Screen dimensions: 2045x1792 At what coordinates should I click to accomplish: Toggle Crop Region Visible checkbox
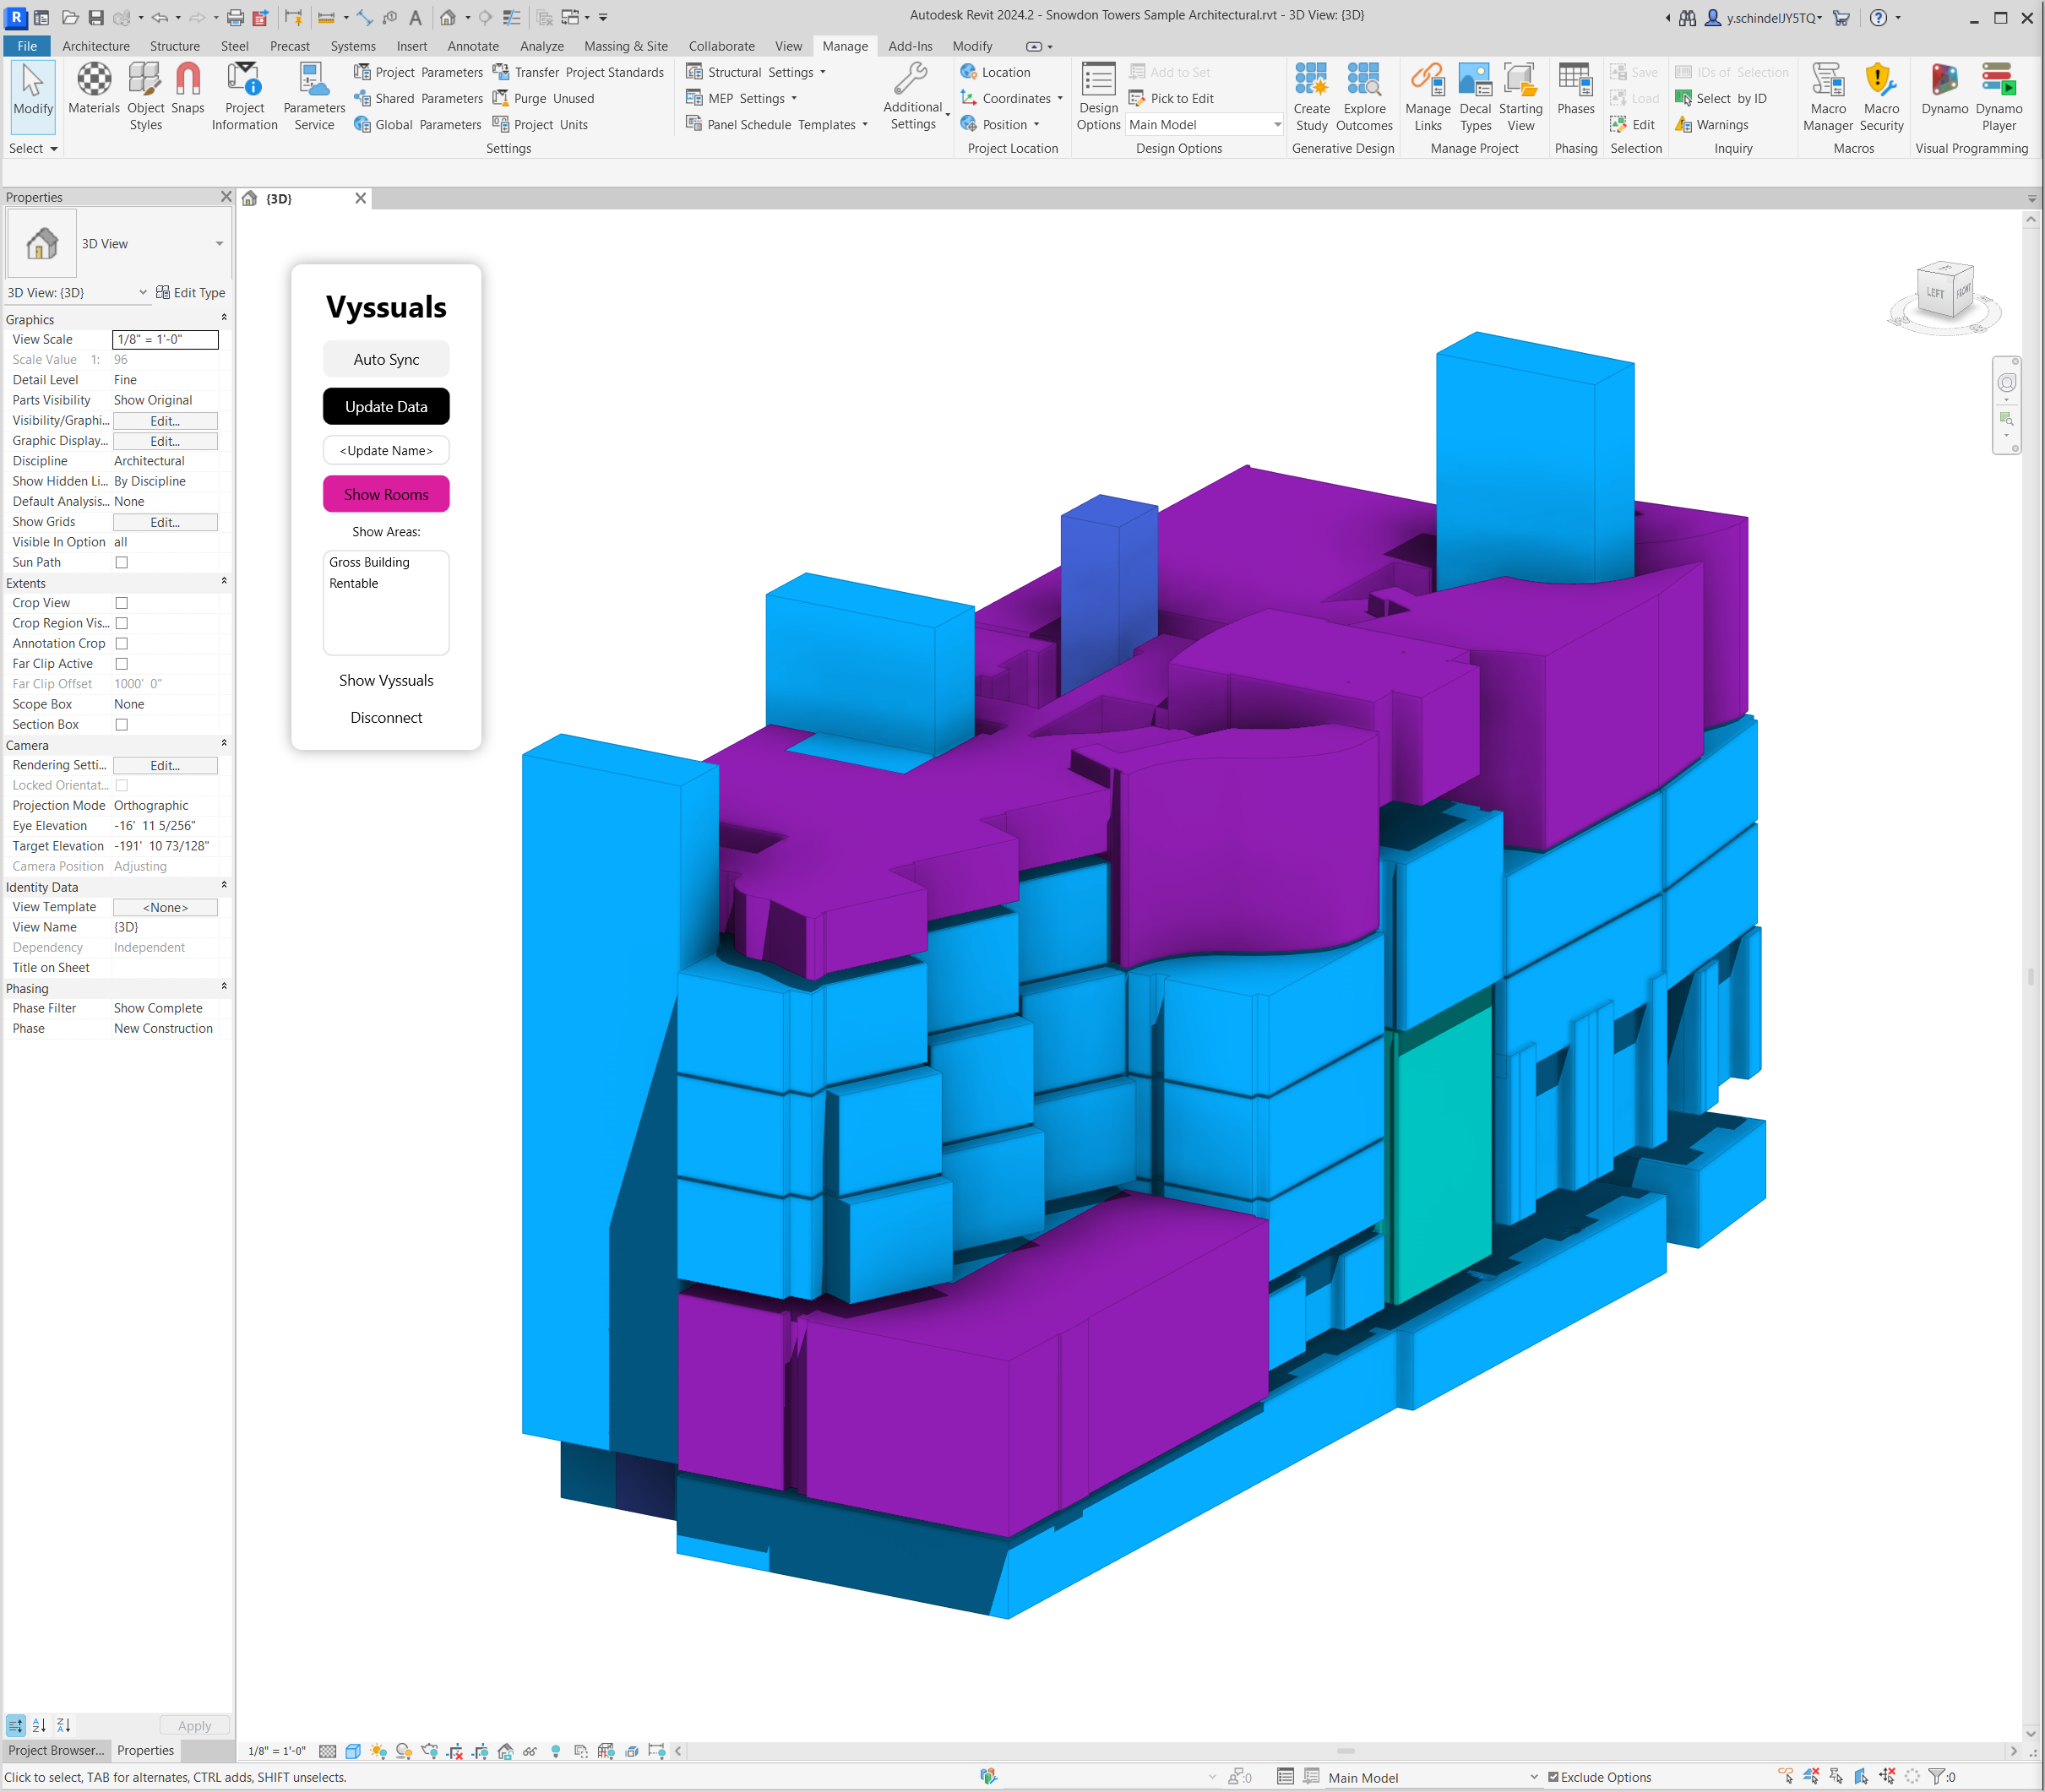[122, 623]
